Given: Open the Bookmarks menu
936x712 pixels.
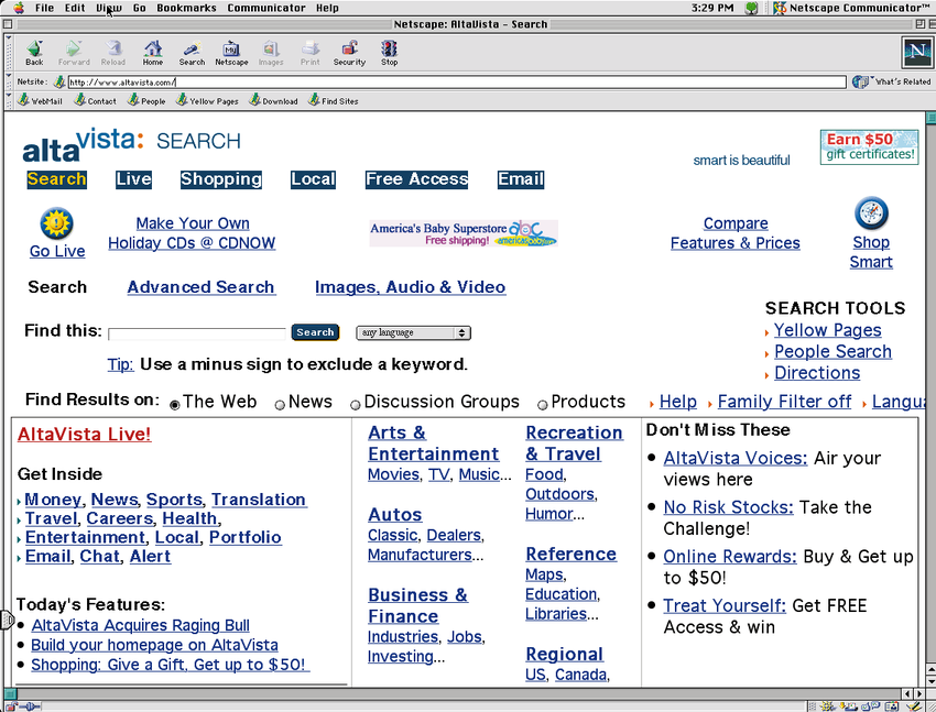Looking at the screenshot, I should click(x=186, y=8).
